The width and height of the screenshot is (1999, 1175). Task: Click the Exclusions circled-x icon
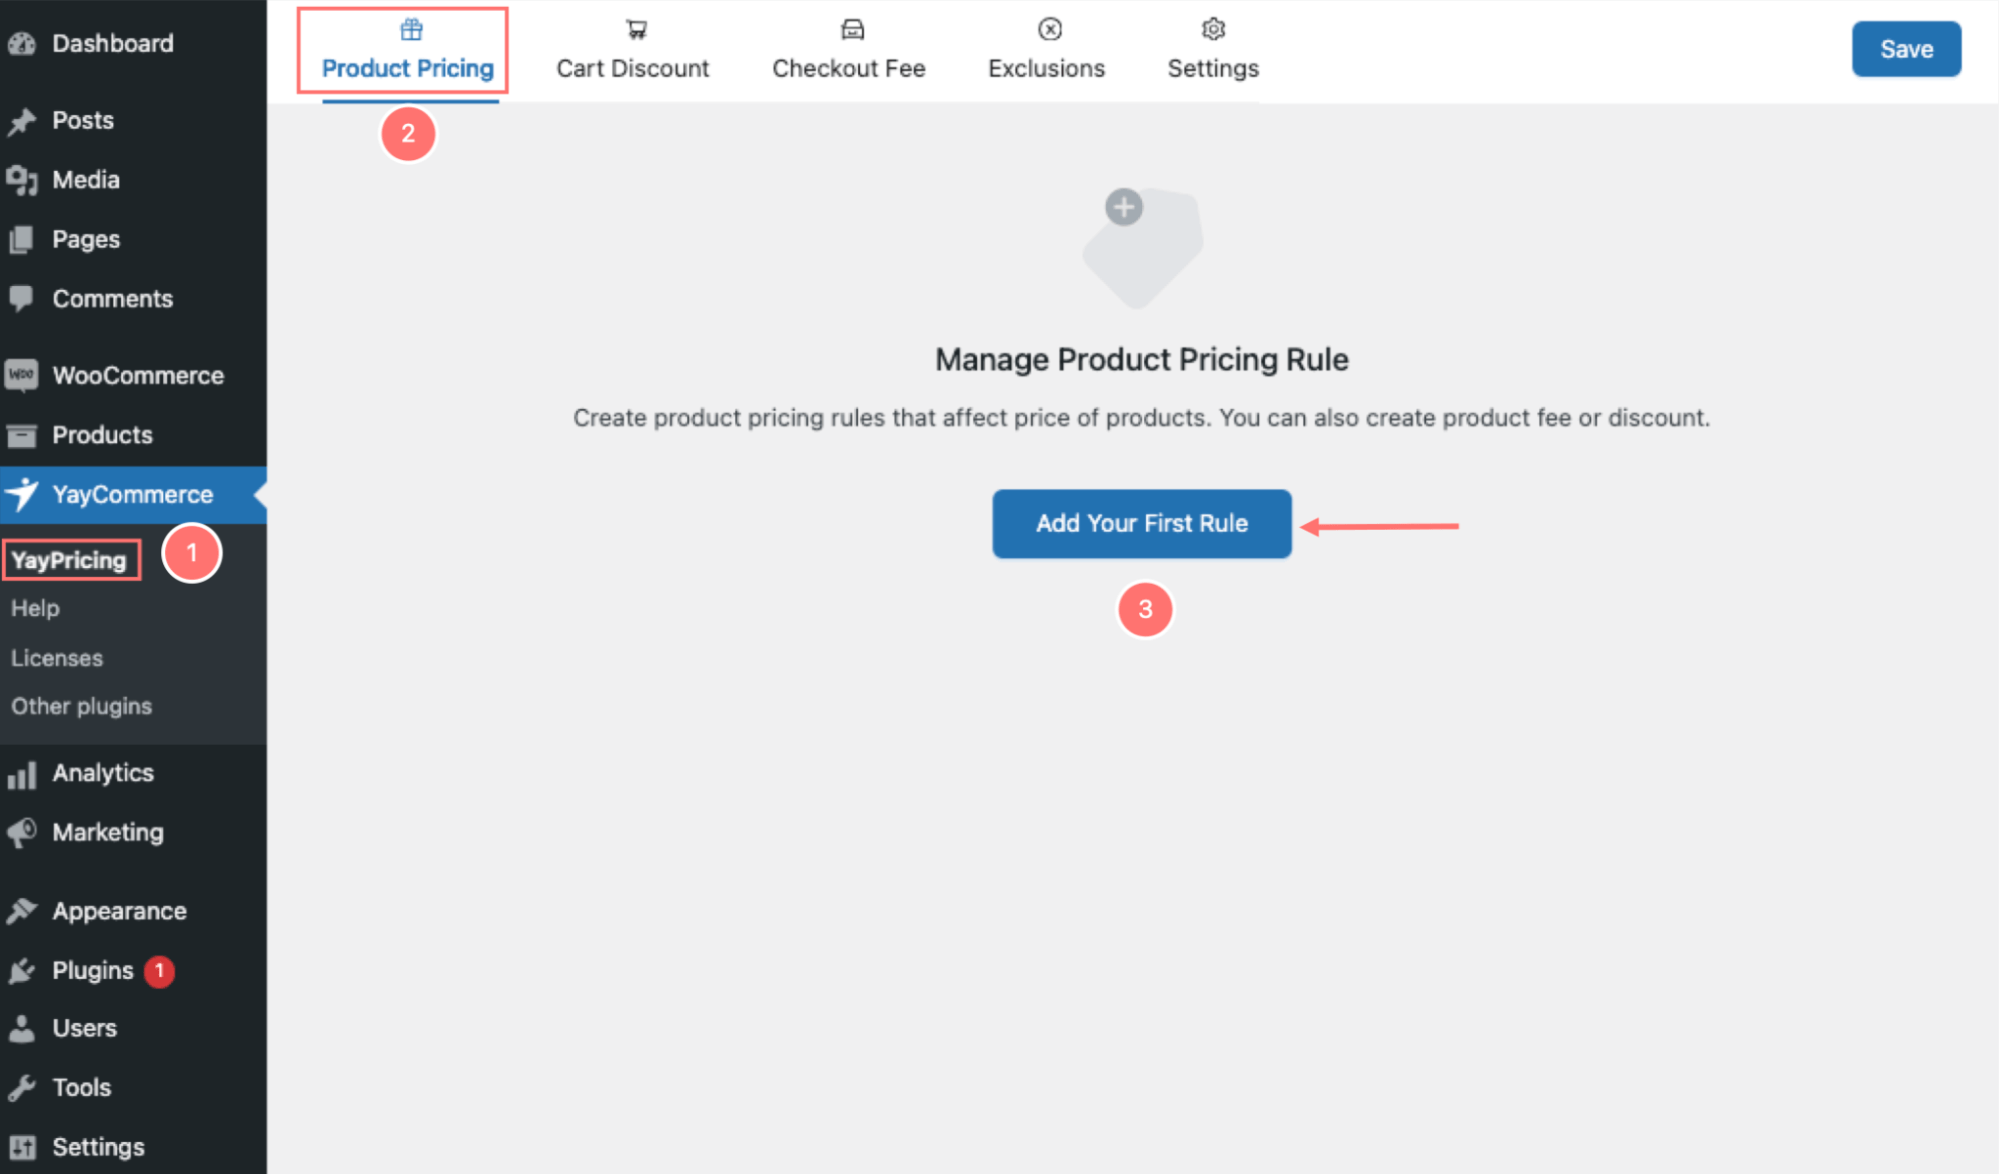[x=1049, y=30]
